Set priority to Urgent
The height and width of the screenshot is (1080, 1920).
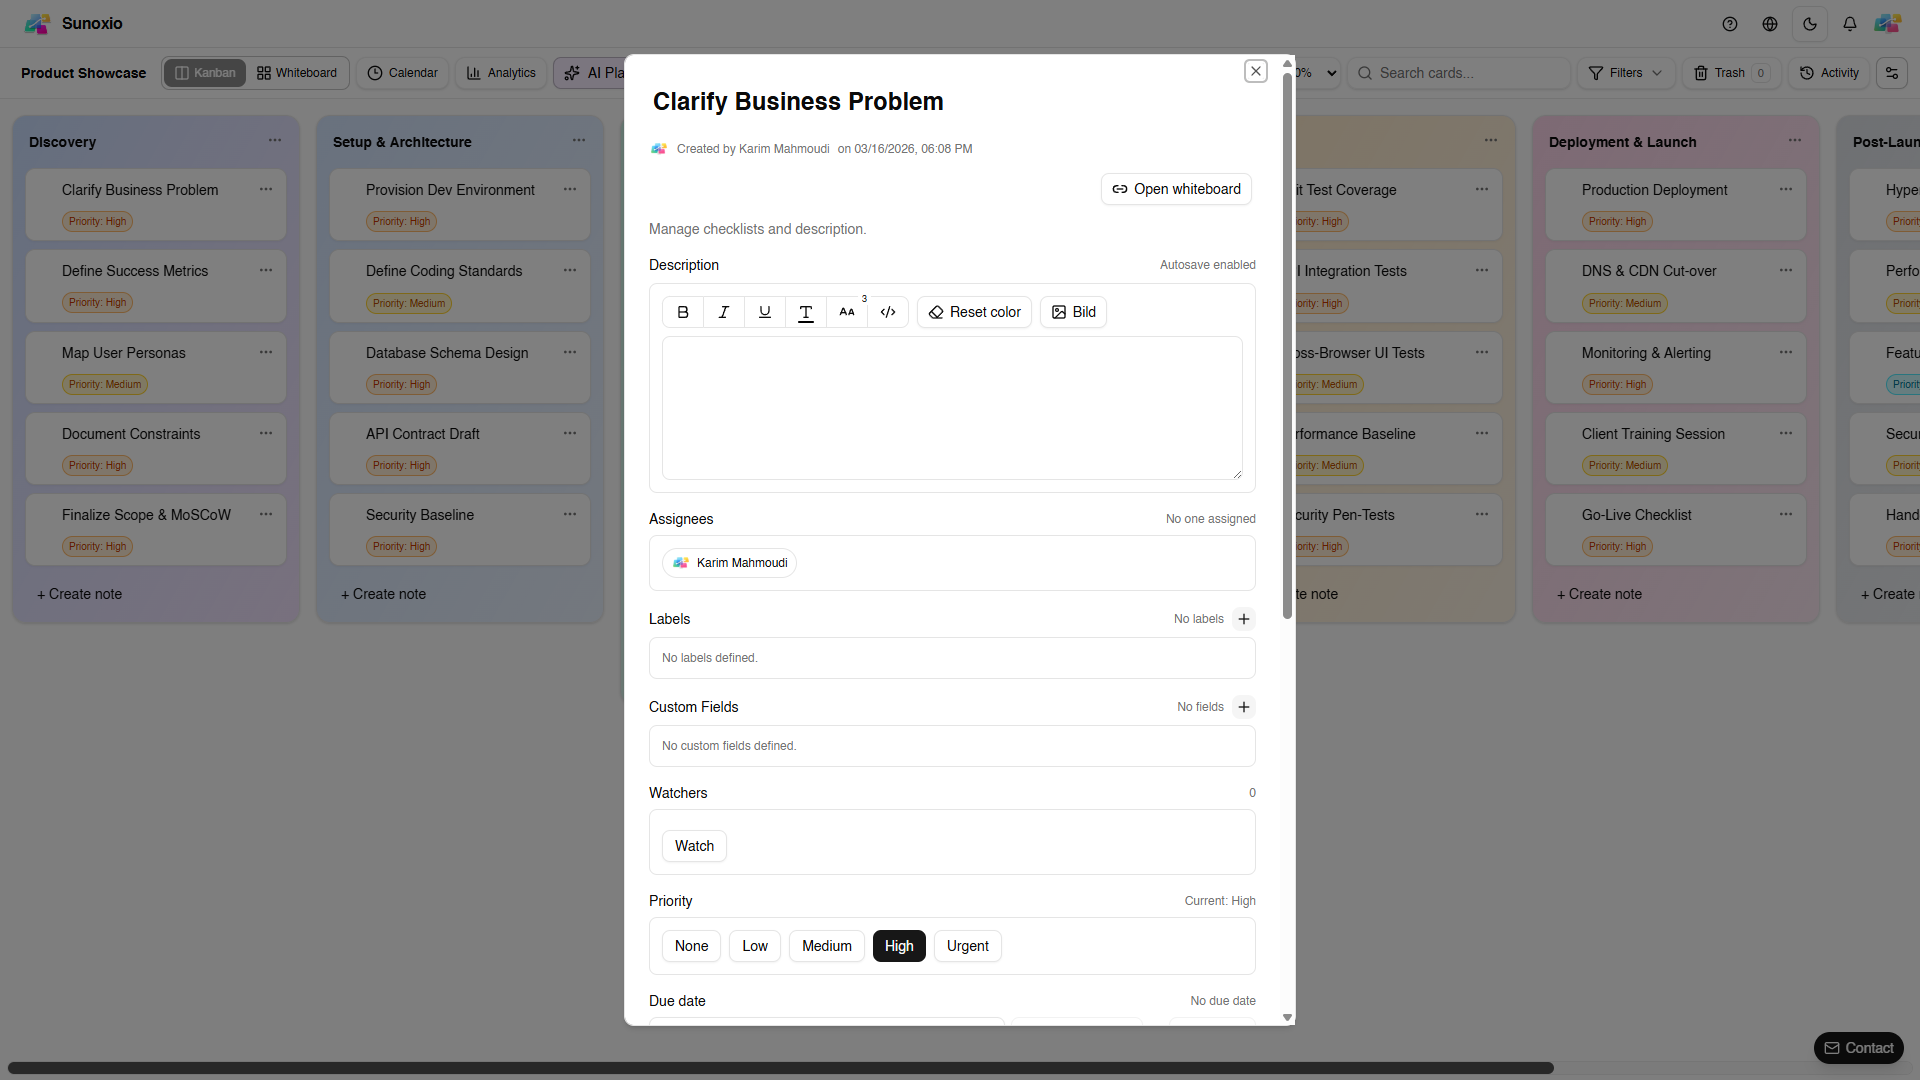(x=967, y=946)
